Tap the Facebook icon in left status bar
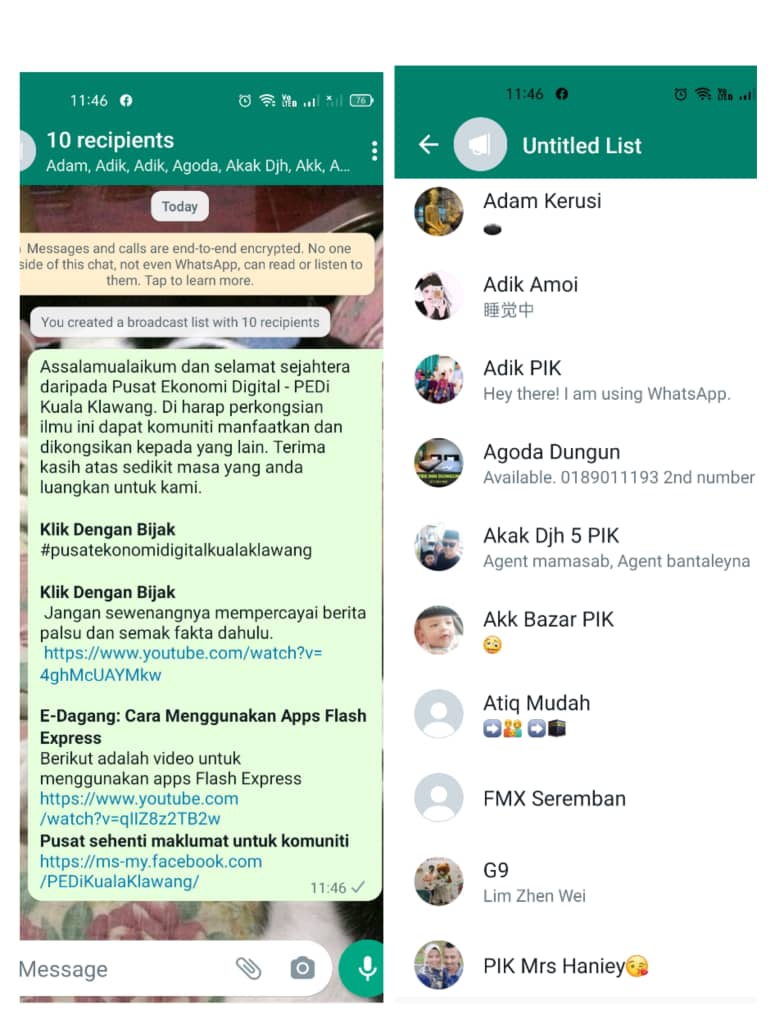 pos(126,100)
